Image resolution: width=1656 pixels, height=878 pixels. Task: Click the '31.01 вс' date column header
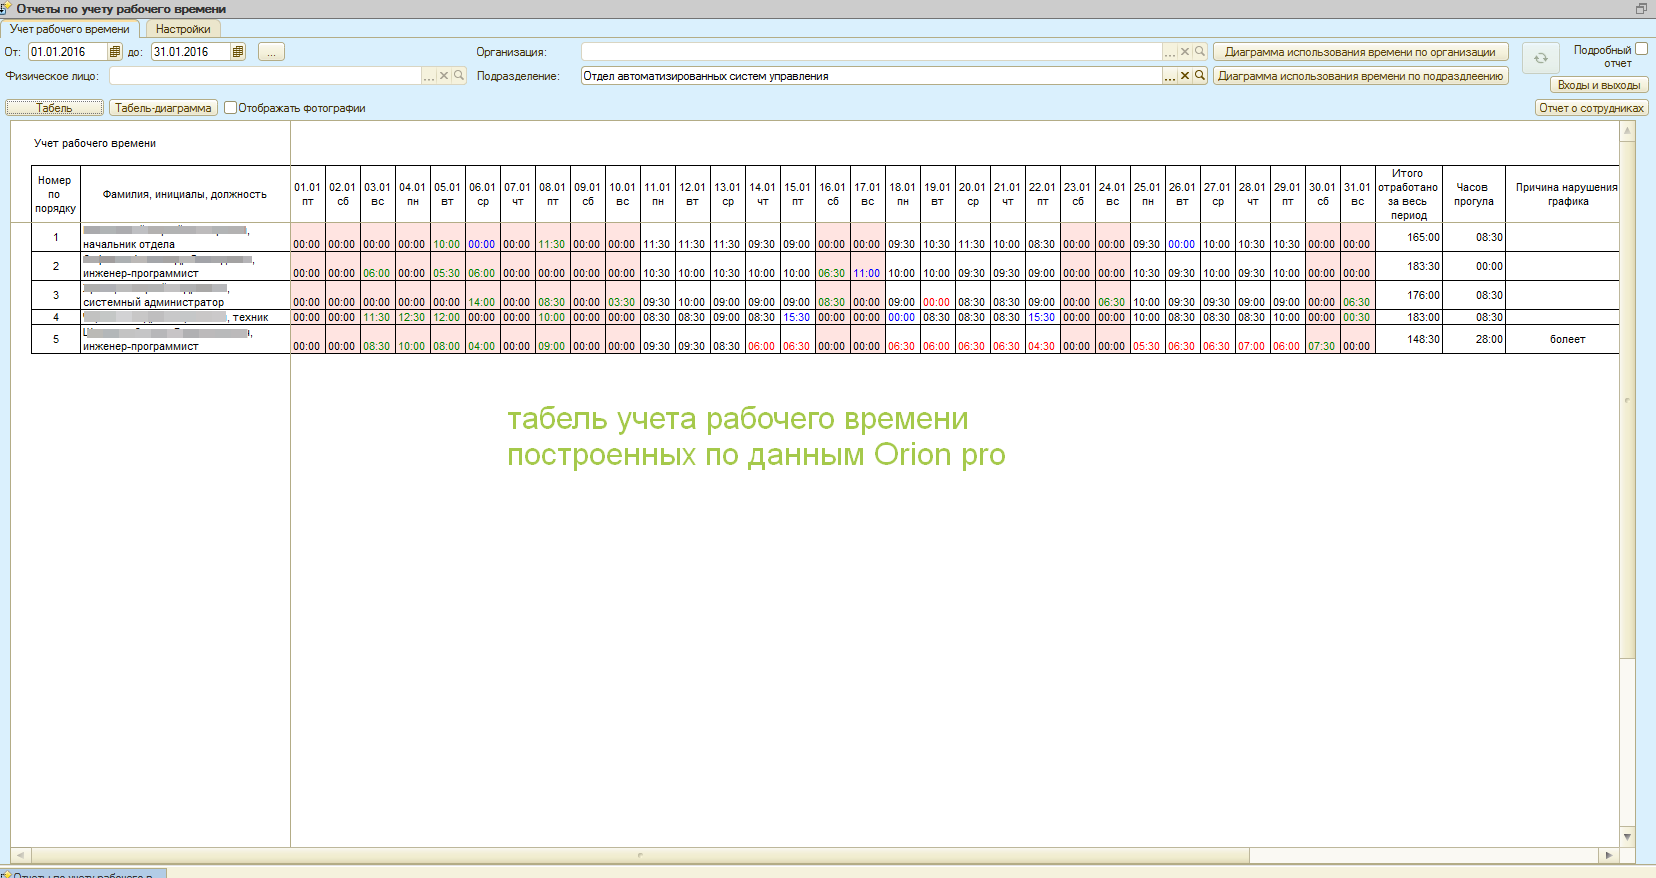point(1357,194)
